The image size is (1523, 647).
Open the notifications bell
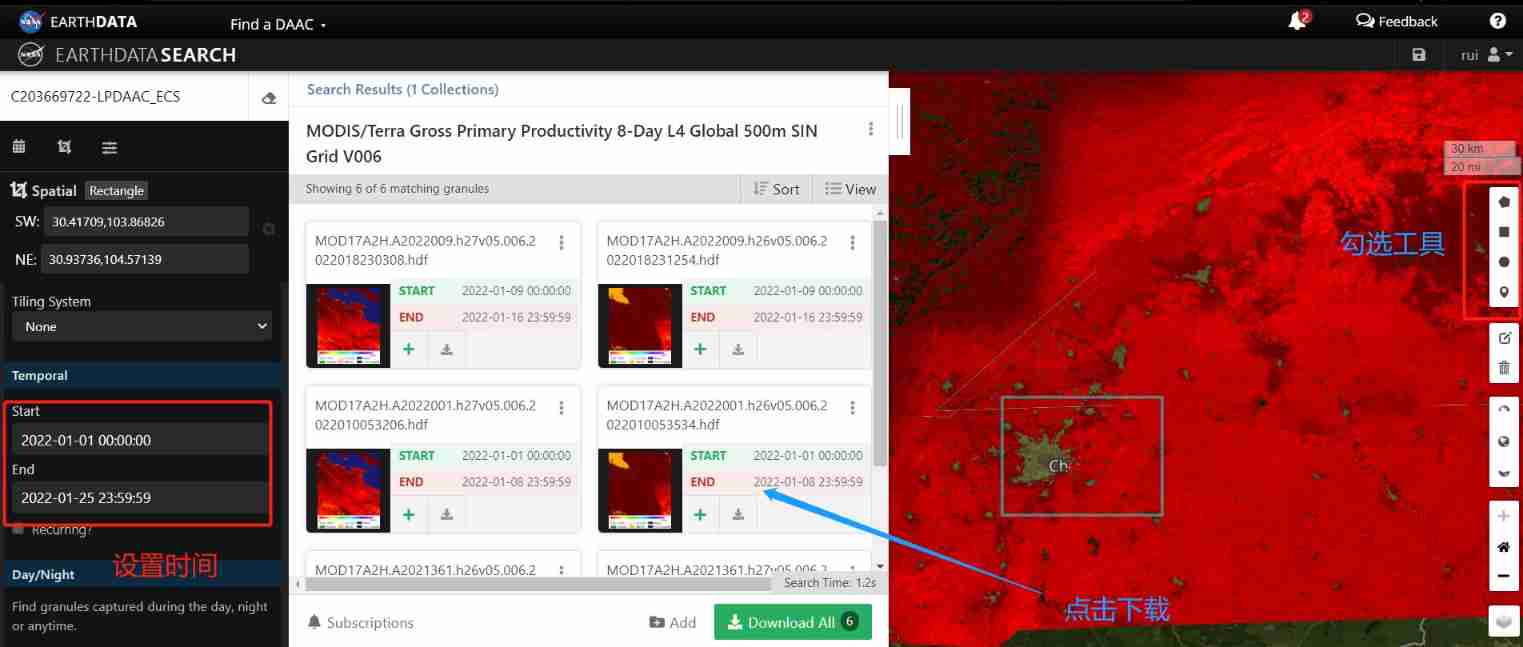click(1298, 21)
